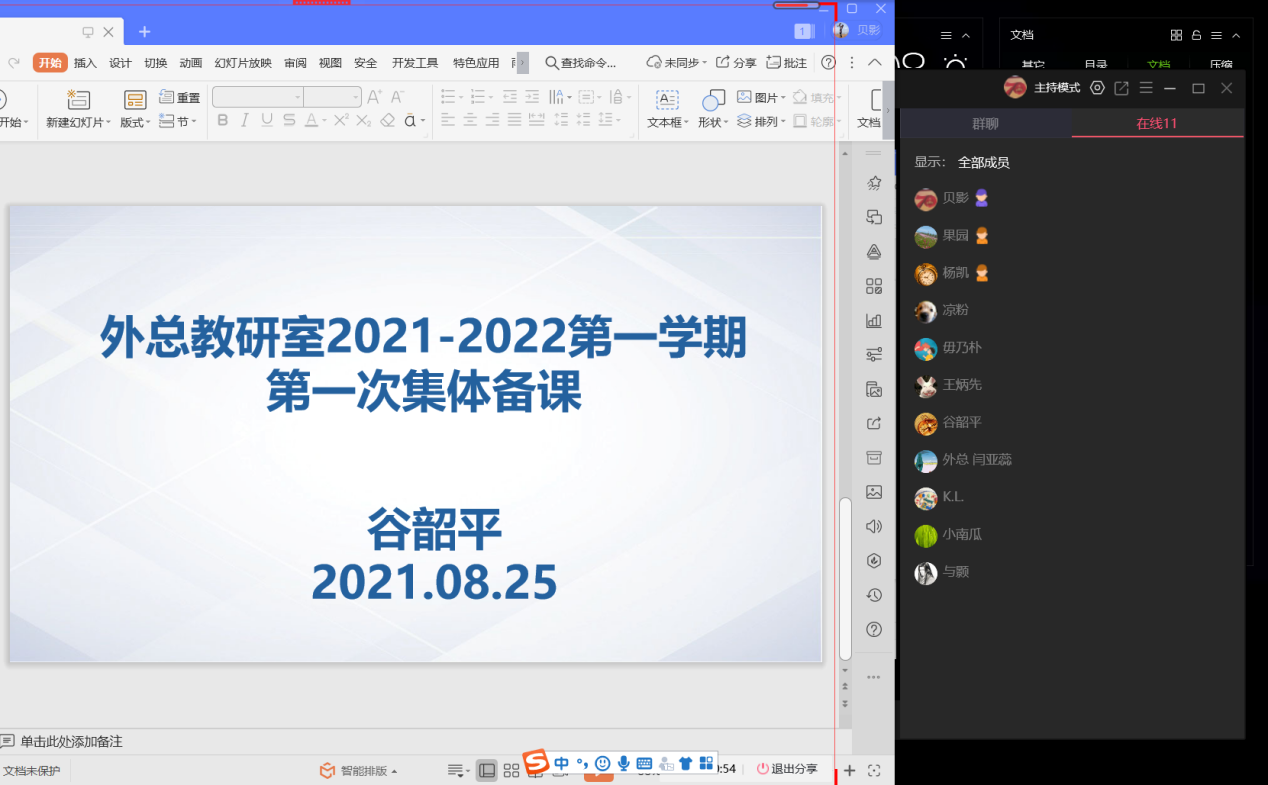1268x785 pixels.
Task: Click the 形状 shapes icon
Action: (x=712, y=100)
